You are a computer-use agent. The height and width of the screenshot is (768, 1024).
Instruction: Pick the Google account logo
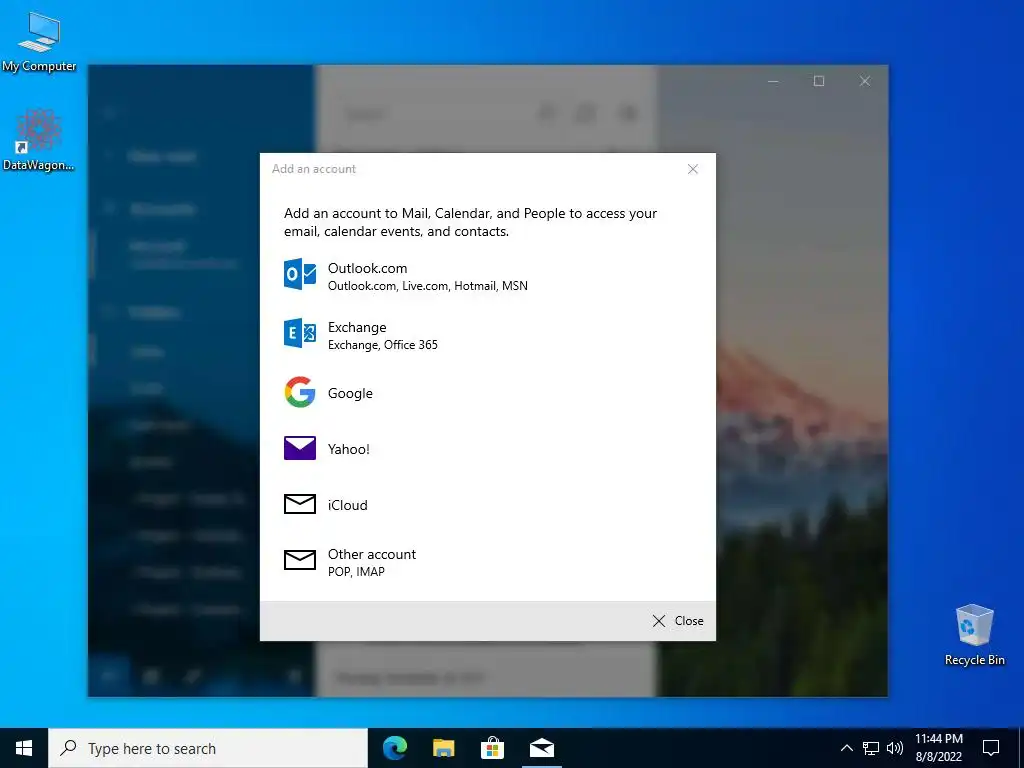tap(300, 392)
